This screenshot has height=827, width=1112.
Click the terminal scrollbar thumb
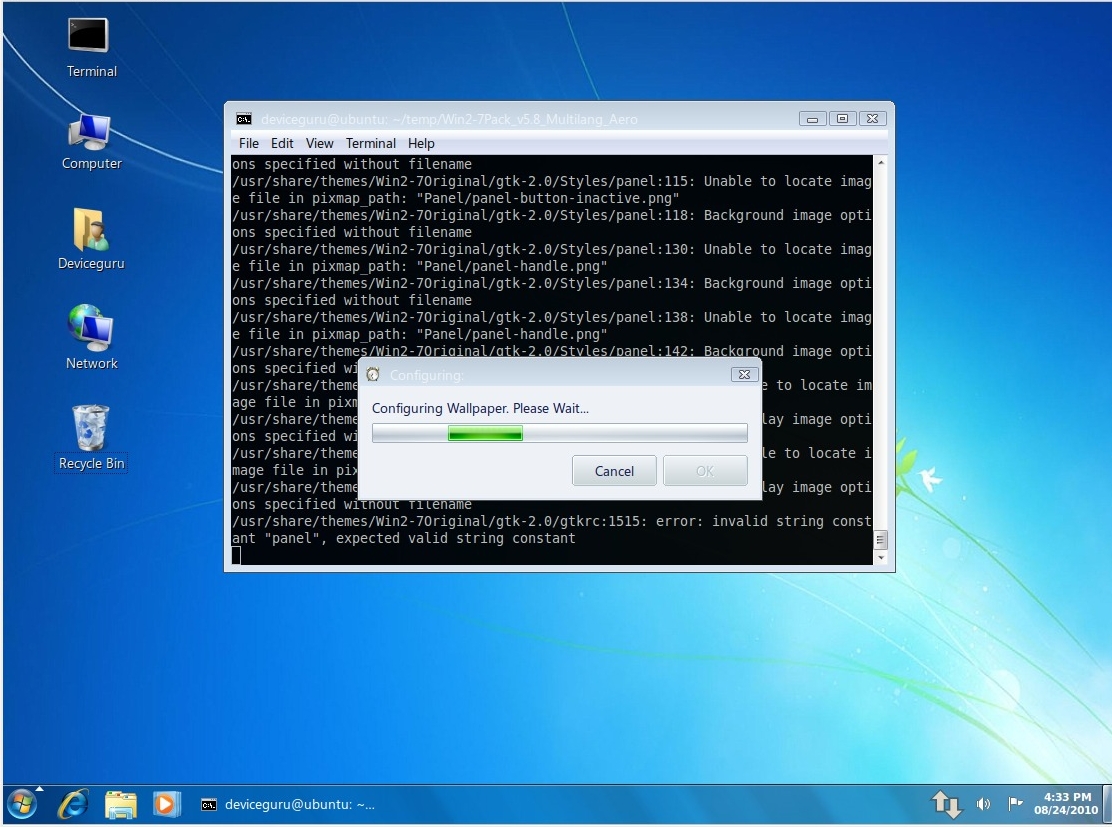pyautogui.click(x=881, y=540)
